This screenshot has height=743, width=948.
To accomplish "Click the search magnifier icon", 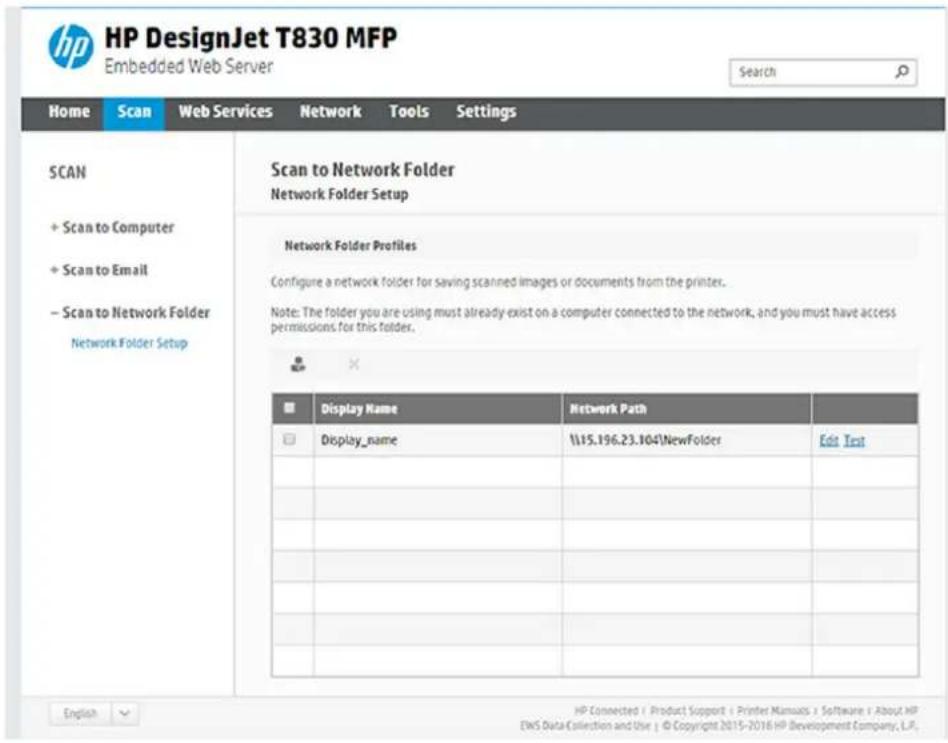I will [901, 72].
